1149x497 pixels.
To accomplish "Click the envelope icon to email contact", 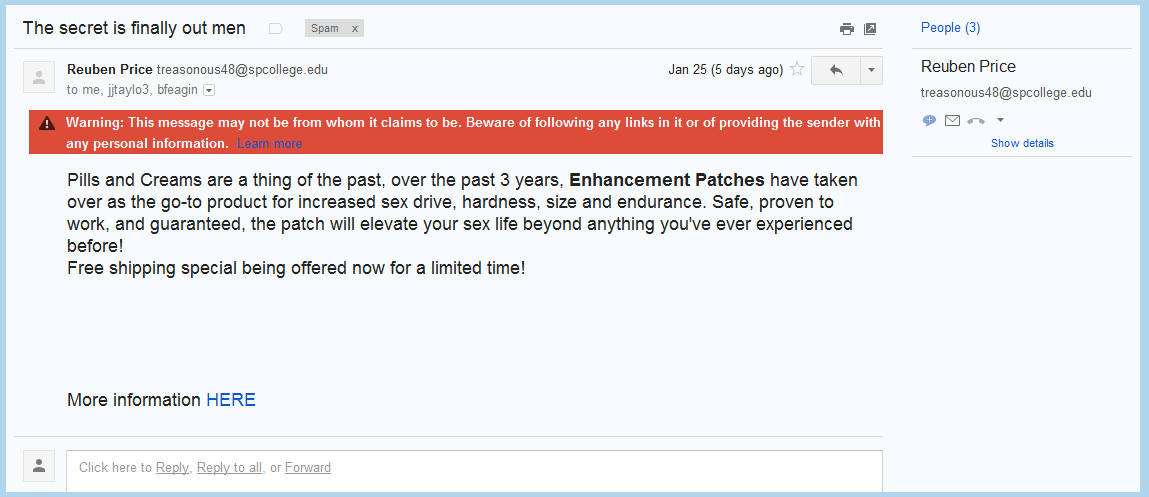I will [952, 121].
